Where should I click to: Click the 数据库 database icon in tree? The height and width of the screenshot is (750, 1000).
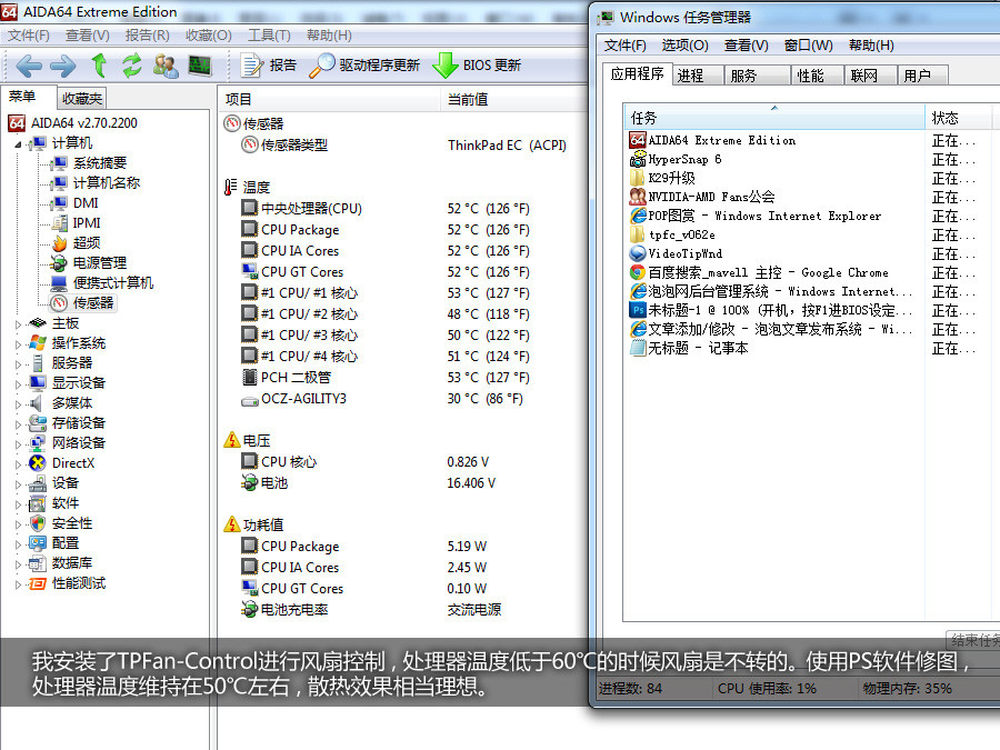pyautogui.click(x=38, y=564)
